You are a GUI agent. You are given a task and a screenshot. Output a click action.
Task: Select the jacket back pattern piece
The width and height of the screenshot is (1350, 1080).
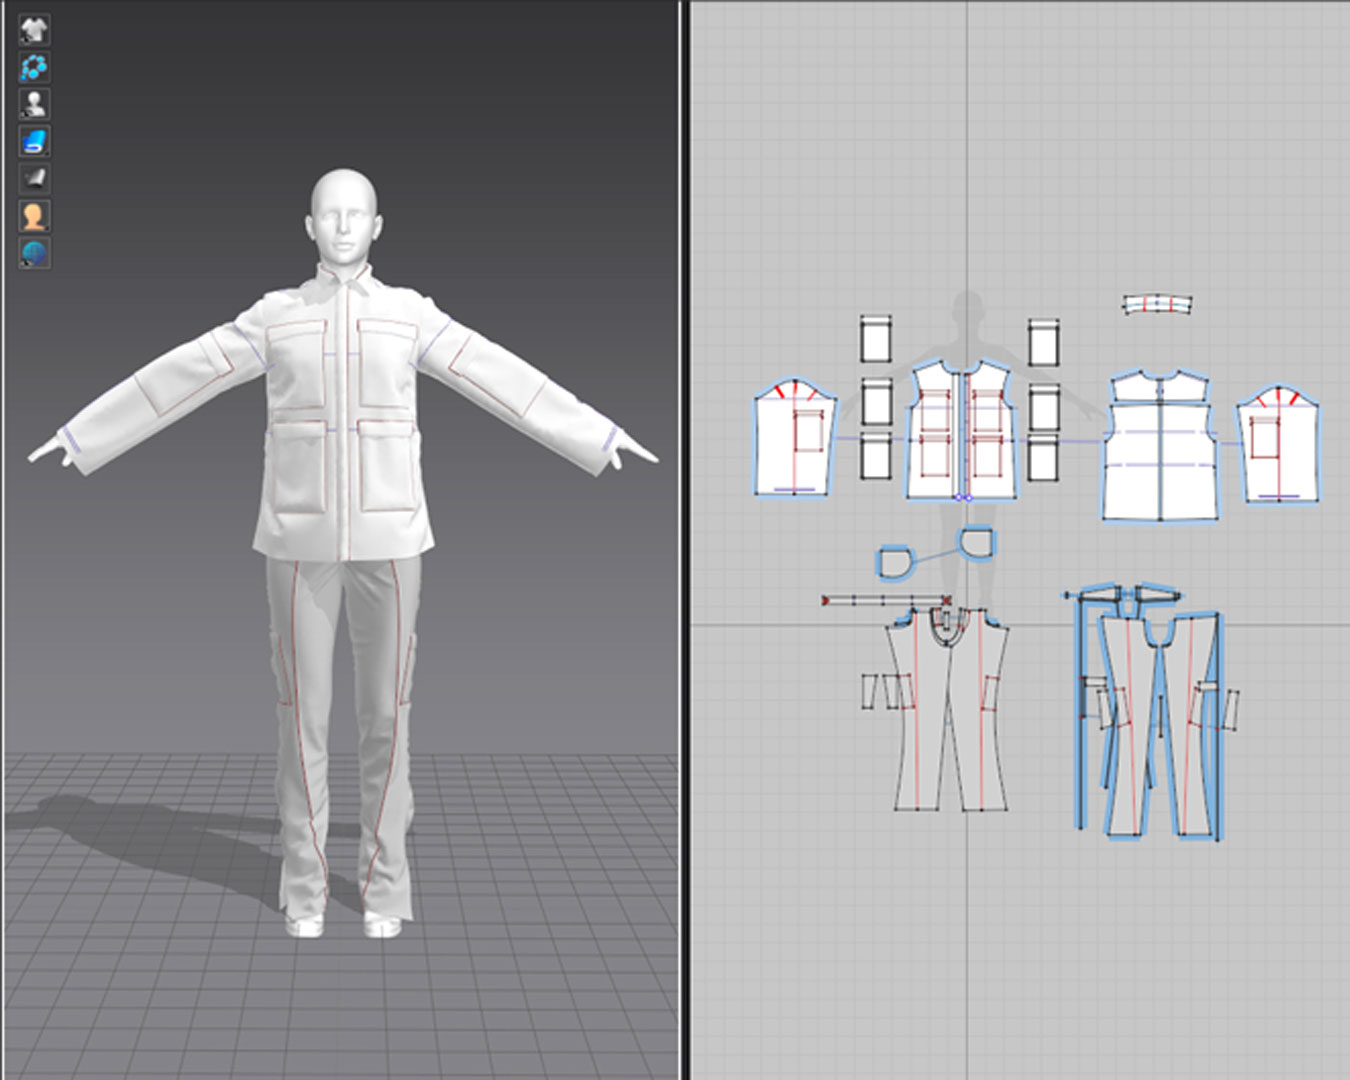point(1160,470)
